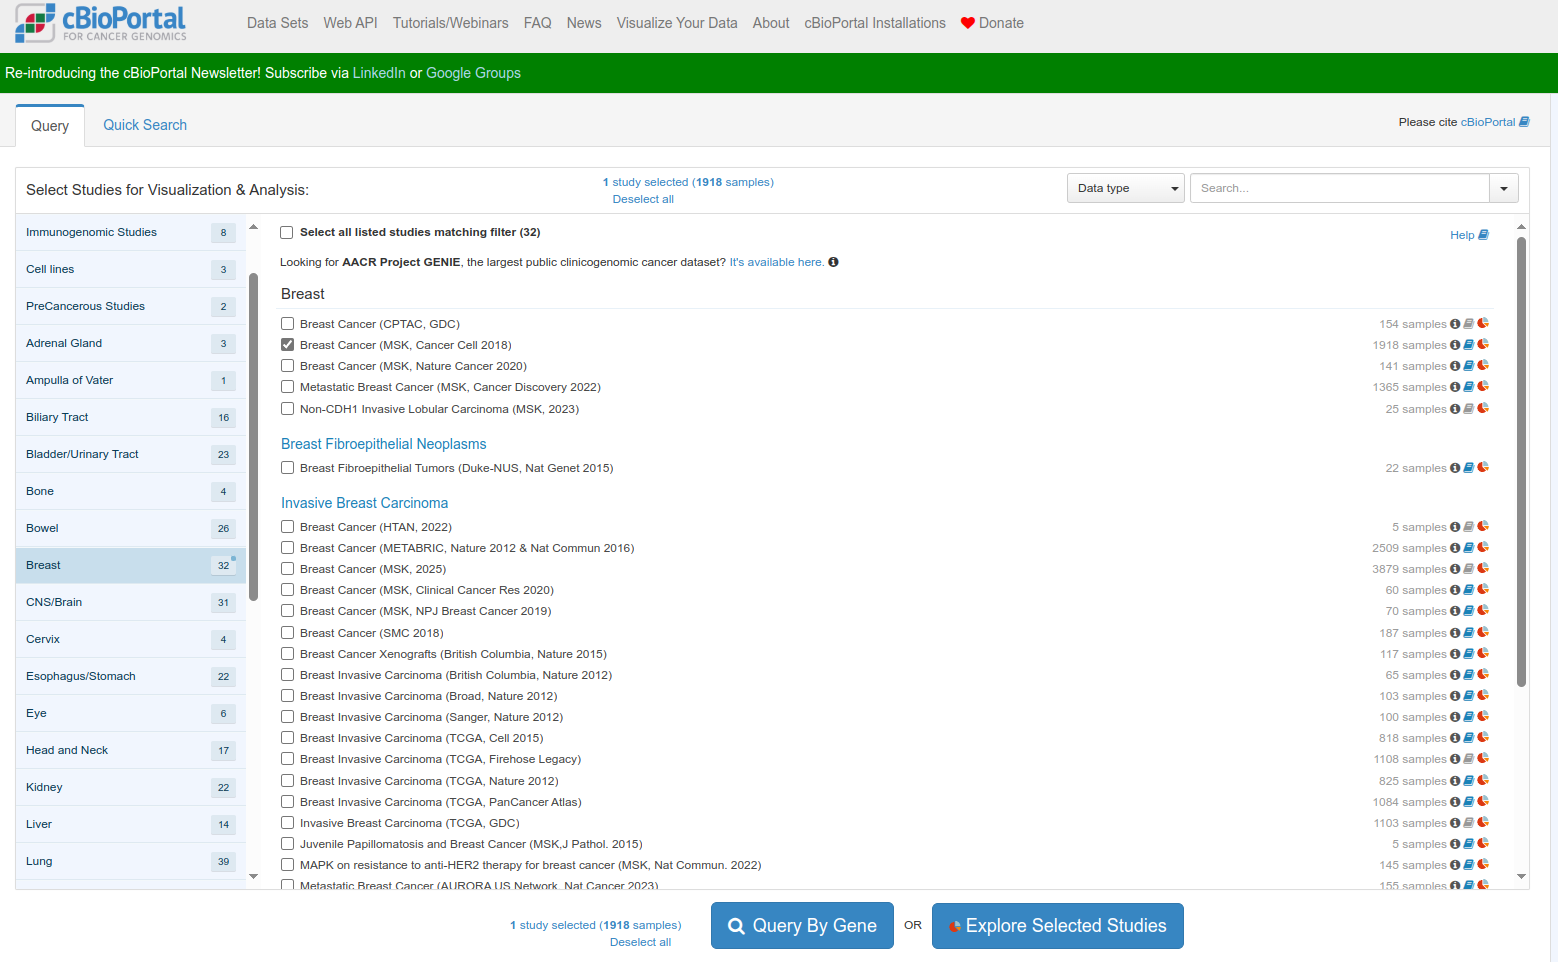This screenshot has height=962, width=1558.
Task: Open Web API in top navigation
Action: point(350,23)
